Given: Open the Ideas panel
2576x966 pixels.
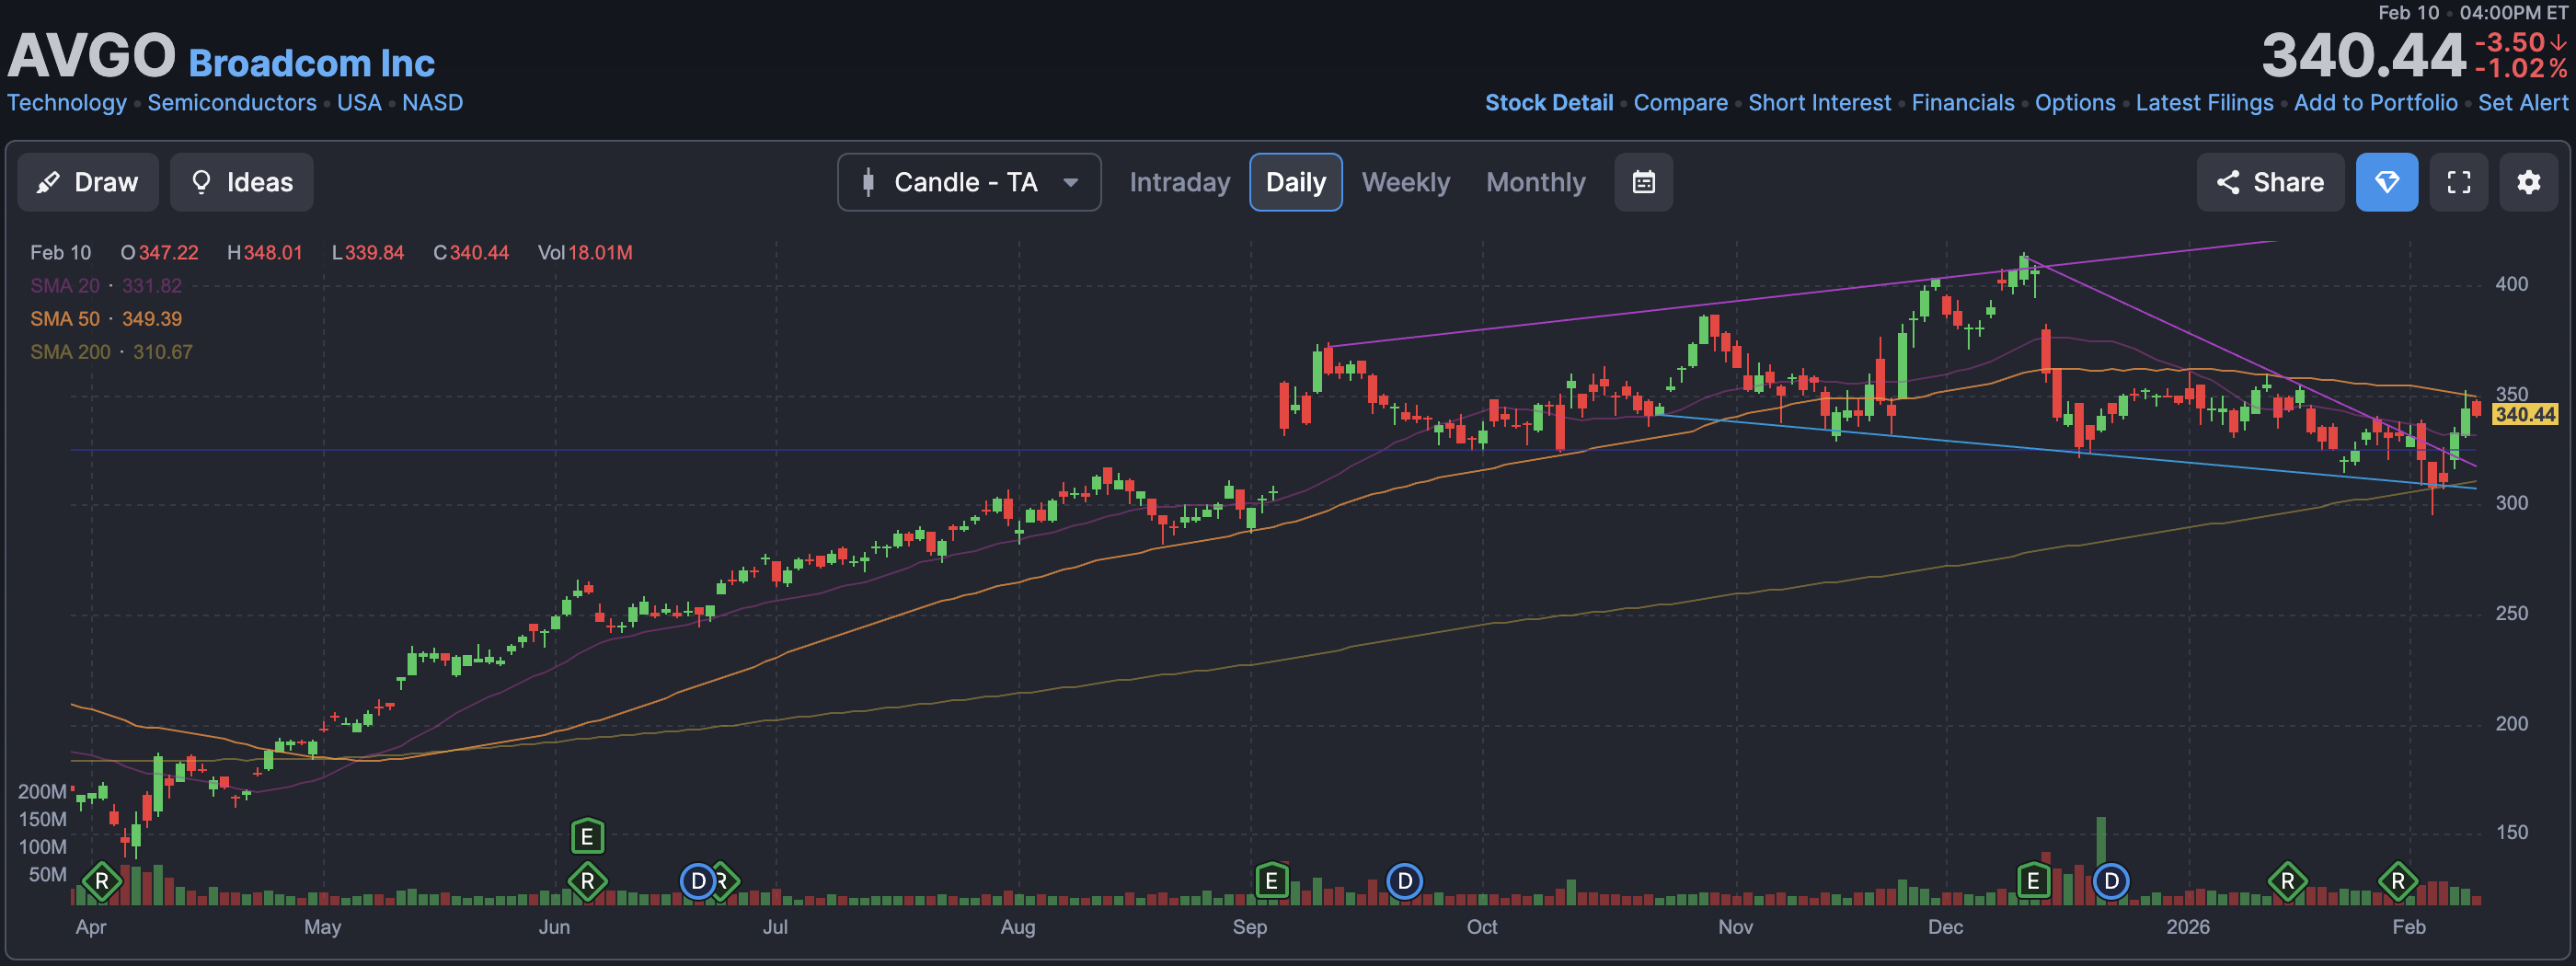Looking at the screenshot, I should [x=242, y=182].
